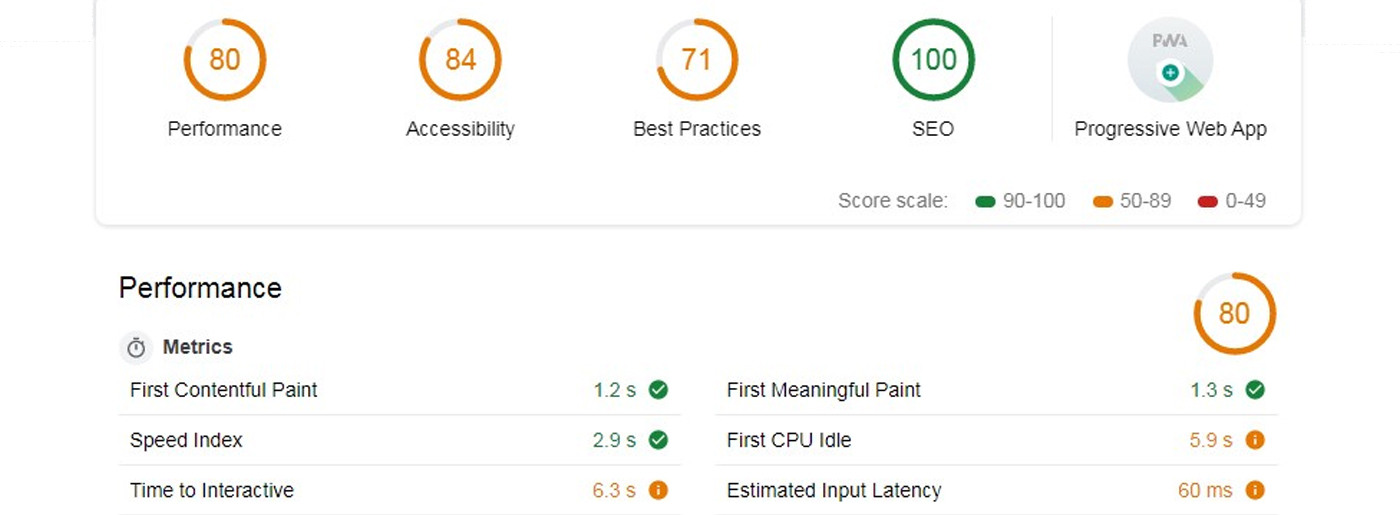The image size is (1400, 515).
Task: Expand the Time to Interactive metric row
Action: coord(399,491)
